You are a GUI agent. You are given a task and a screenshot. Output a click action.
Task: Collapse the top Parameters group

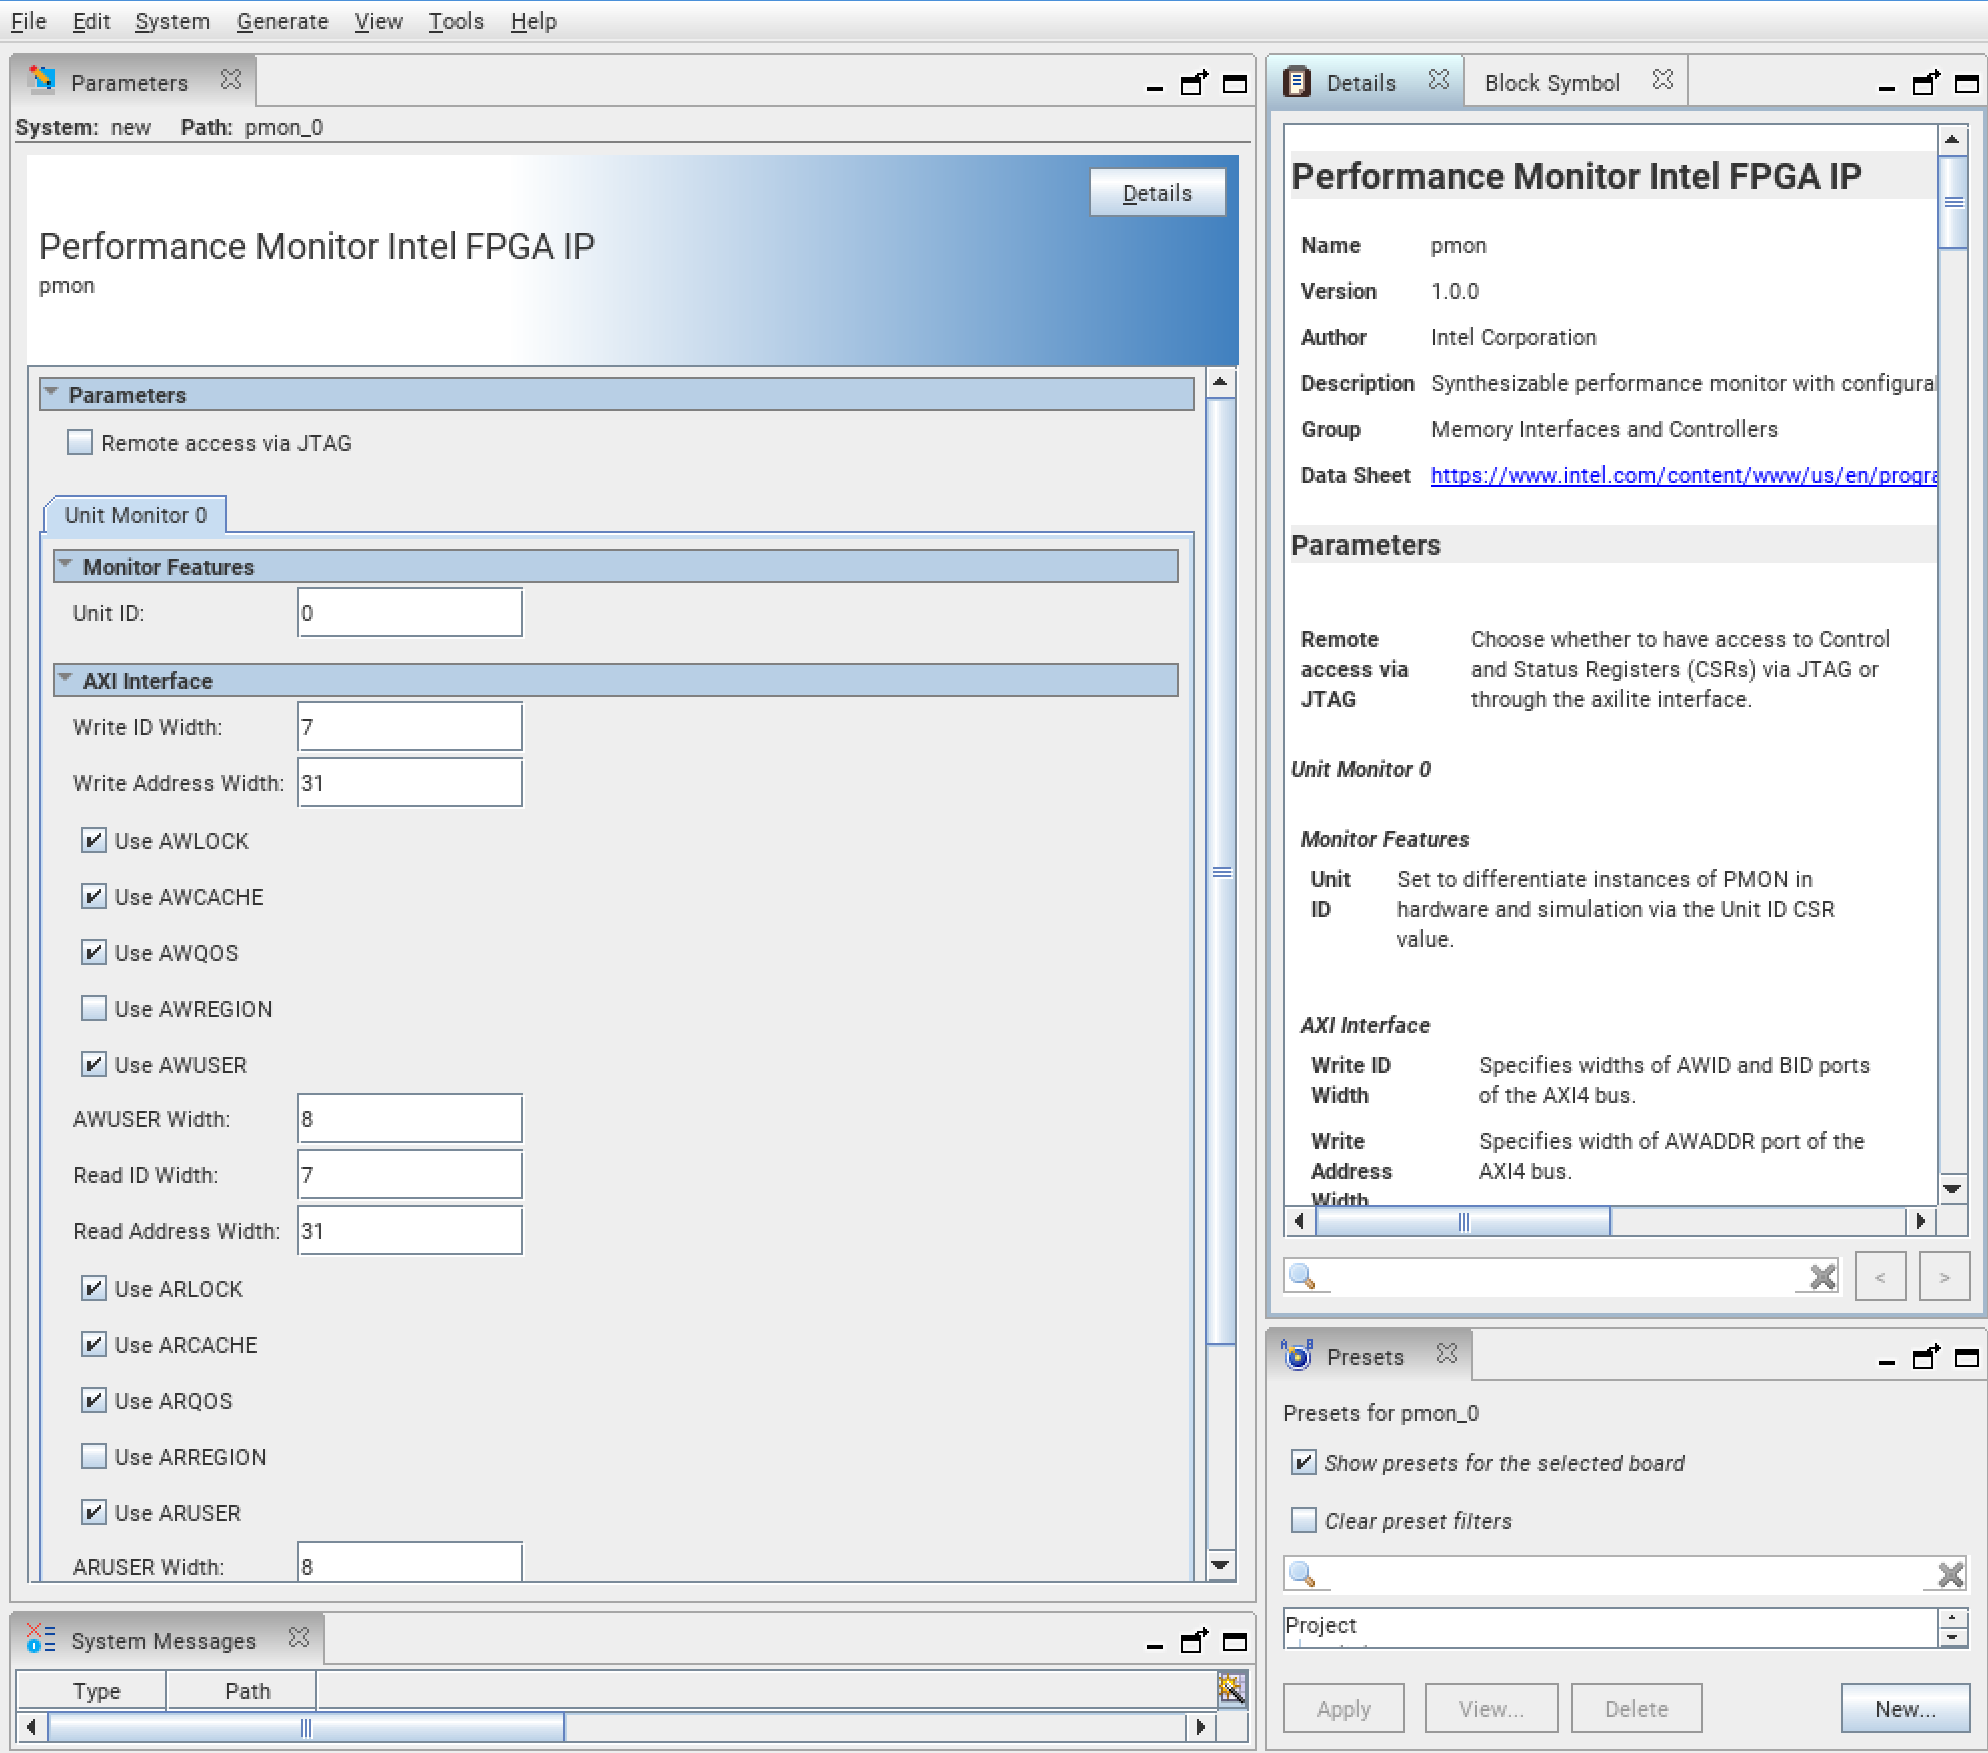point(52,394)
